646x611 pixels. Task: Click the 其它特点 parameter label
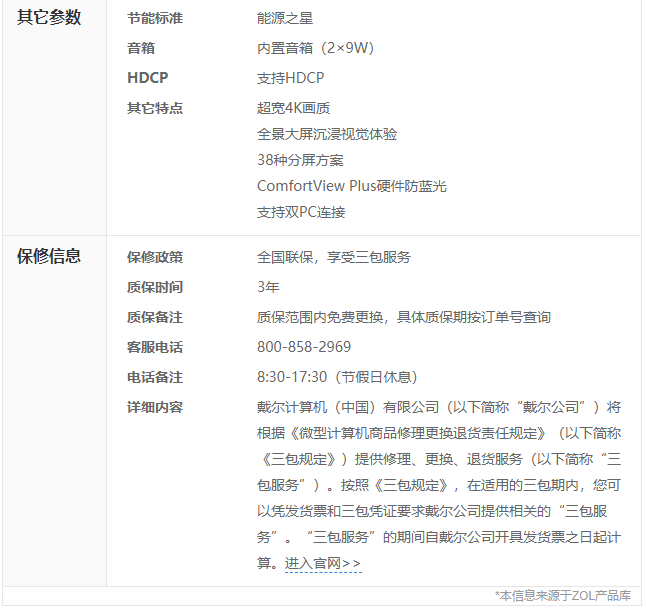coord(155,108)
